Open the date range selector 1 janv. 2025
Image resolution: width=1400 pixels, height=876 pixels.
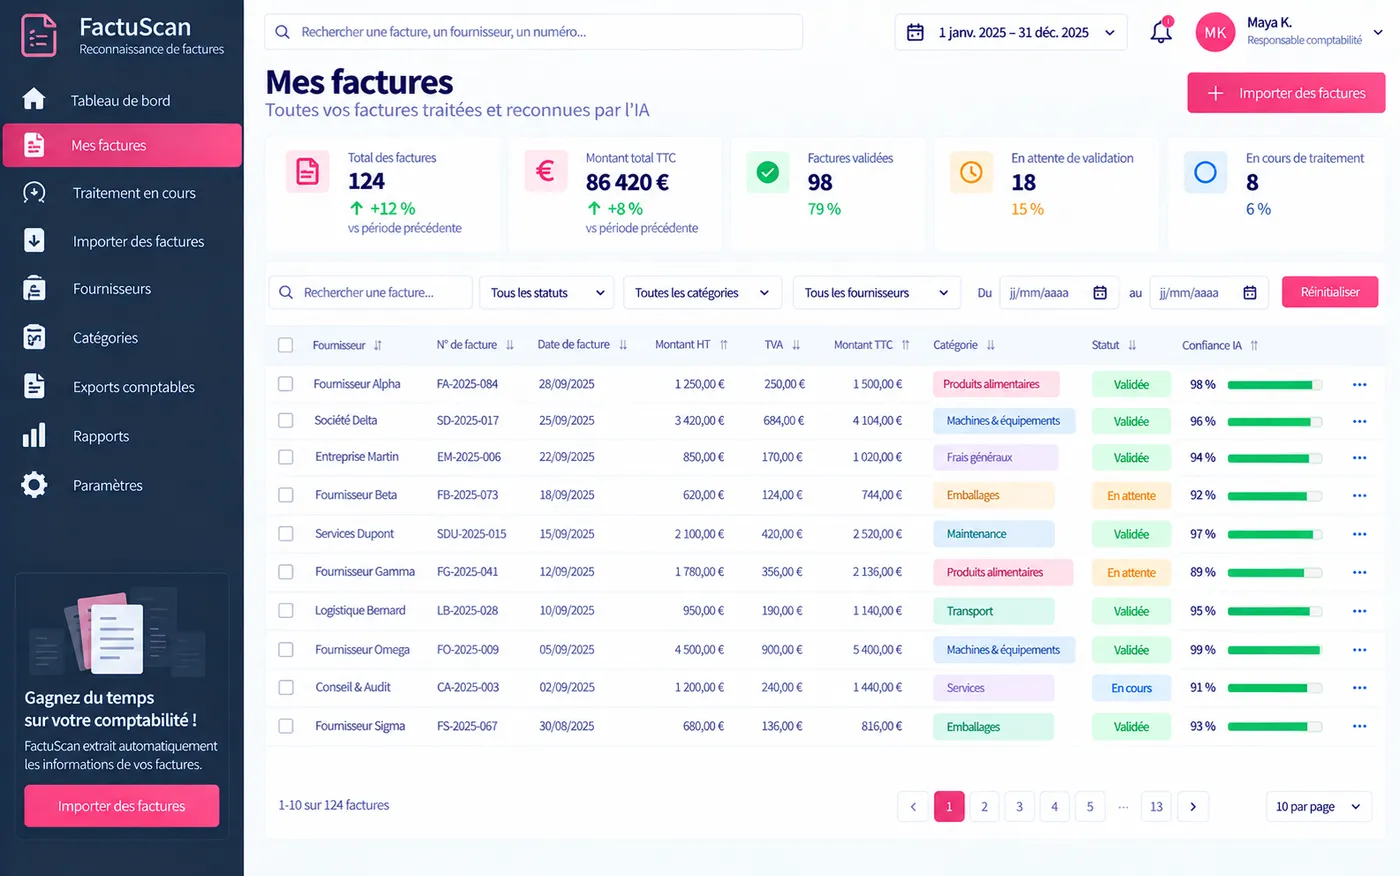(x=1011, y=32)
